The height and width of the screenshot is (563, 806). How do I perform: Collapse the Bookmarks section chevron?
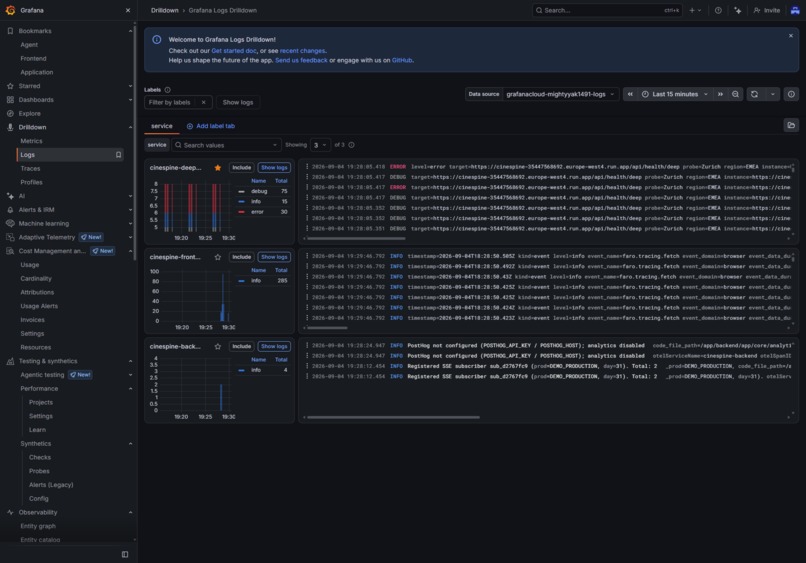coord(130,31)
